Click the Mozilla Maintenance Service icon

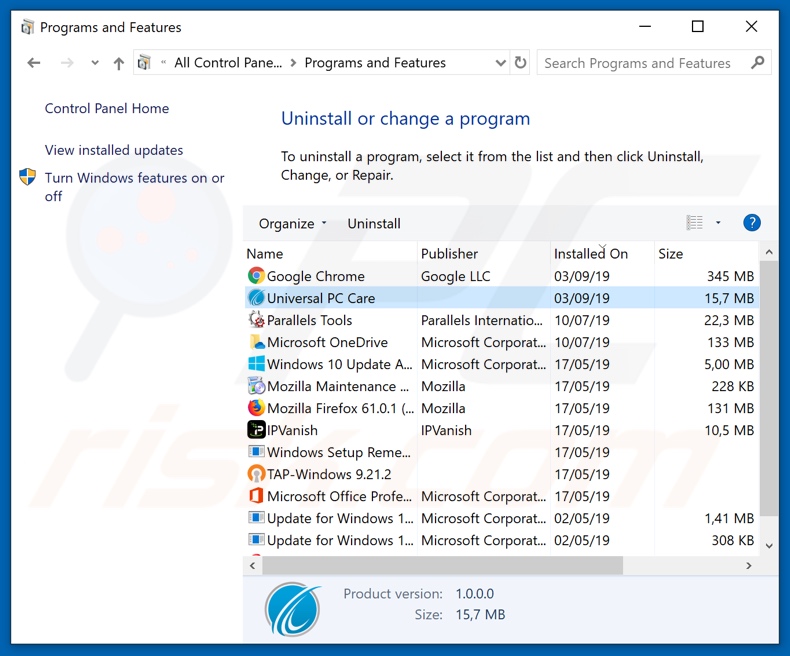[256, 386]
